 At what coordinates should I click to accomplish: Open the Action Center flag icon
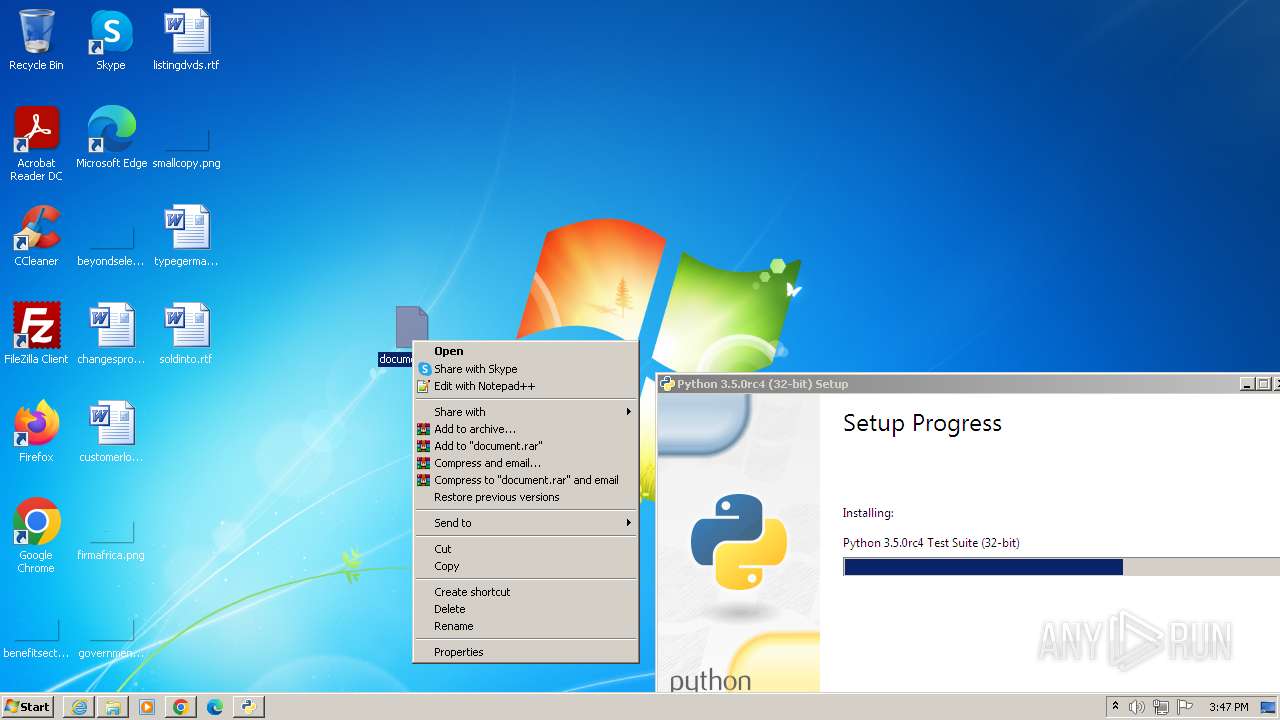[x=1185, y=707]
